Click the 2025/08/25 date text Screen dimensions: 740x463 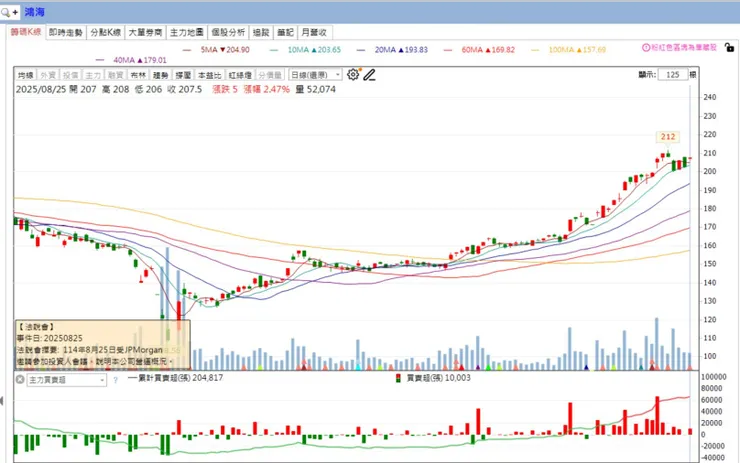click(41, 90)
